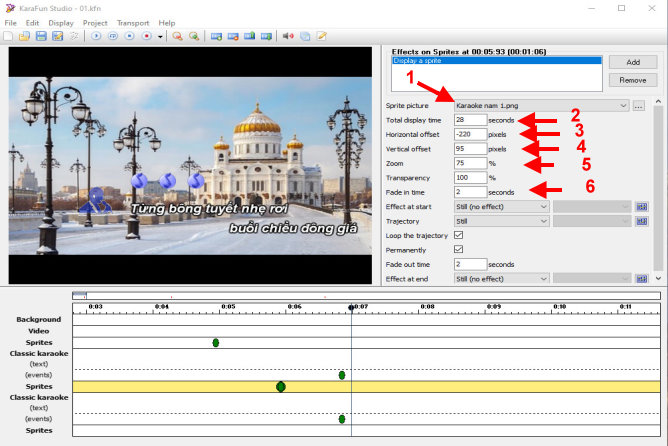Open the Sprite picture dropdown

pyautogui.click(x=623, y=105)
